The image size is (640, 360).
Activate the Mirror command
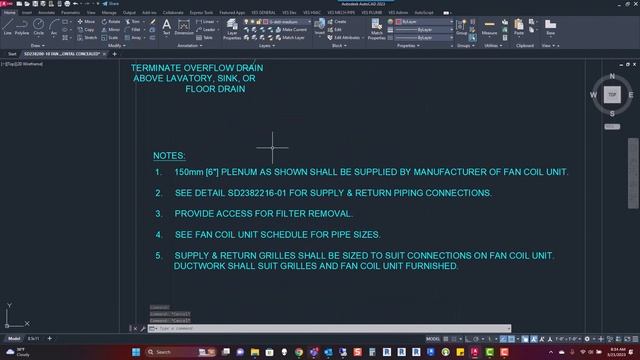(x=111, y=29)
